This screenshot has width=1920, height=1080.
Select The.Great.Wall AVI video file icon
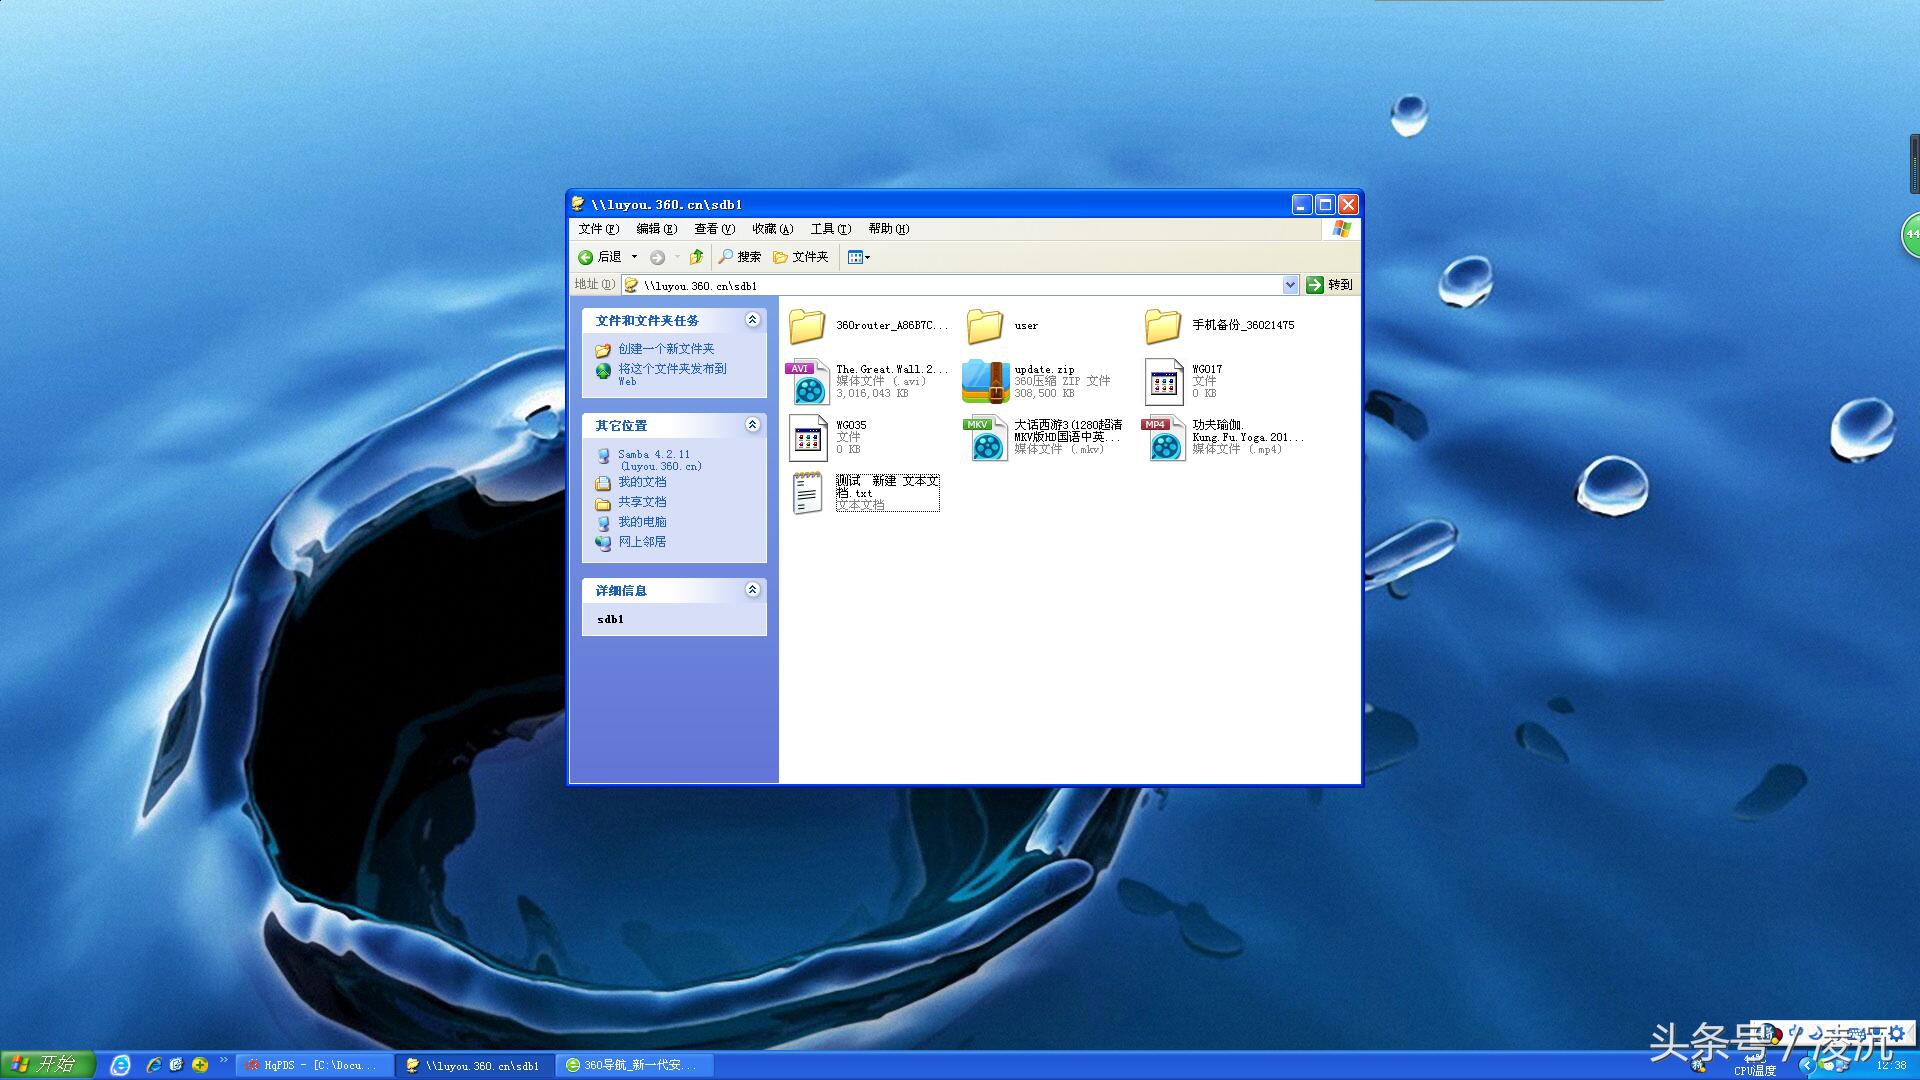pos(808,381)
